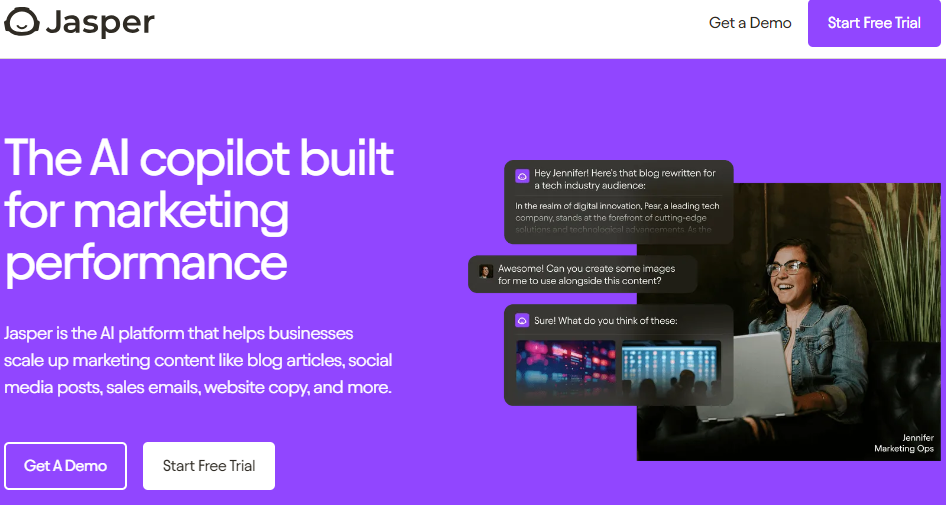This screenshot has height=505, width=946.
Task: Click the outlined Get A Demo button
Action: click(65, 466)
